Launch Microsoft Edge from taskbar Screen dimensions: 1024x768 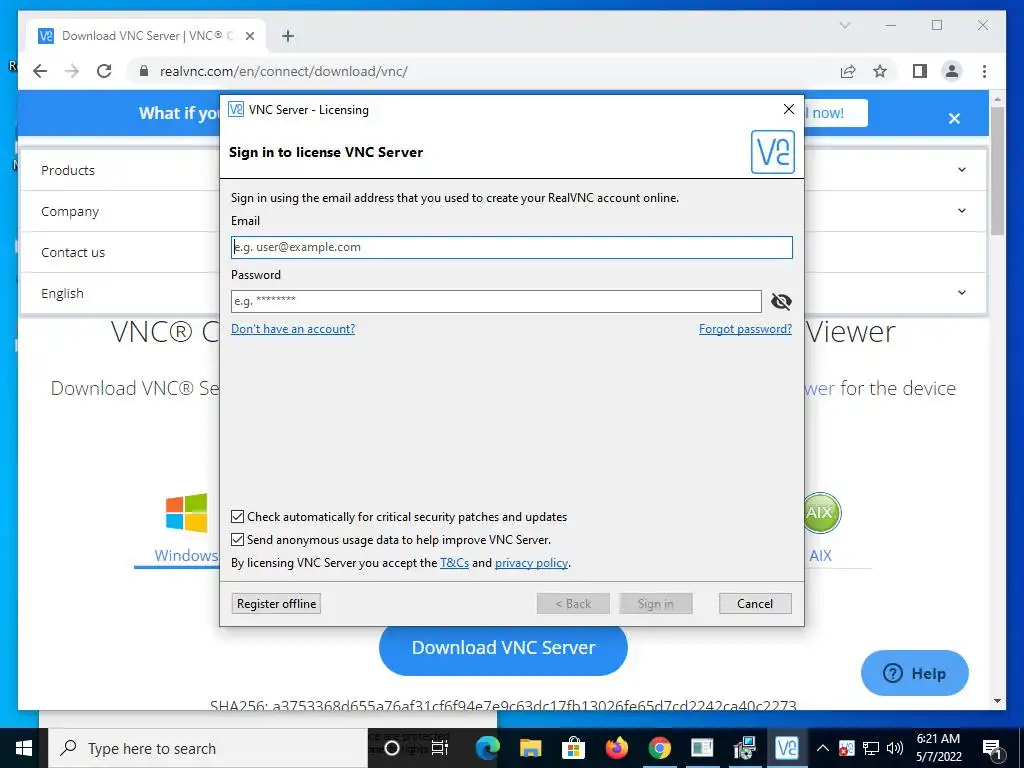pyautogui.click(x=487, y=748)
